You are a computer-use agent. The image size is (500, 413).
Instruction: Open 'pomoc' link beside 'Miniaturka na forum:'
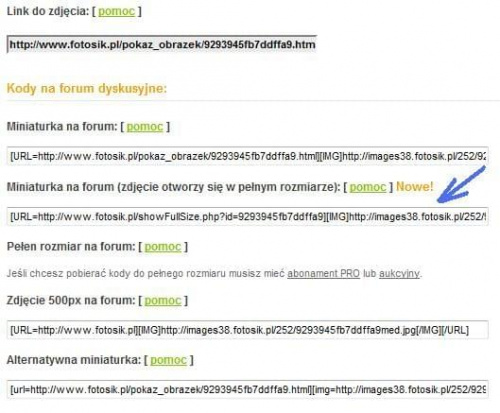(145, 127)
